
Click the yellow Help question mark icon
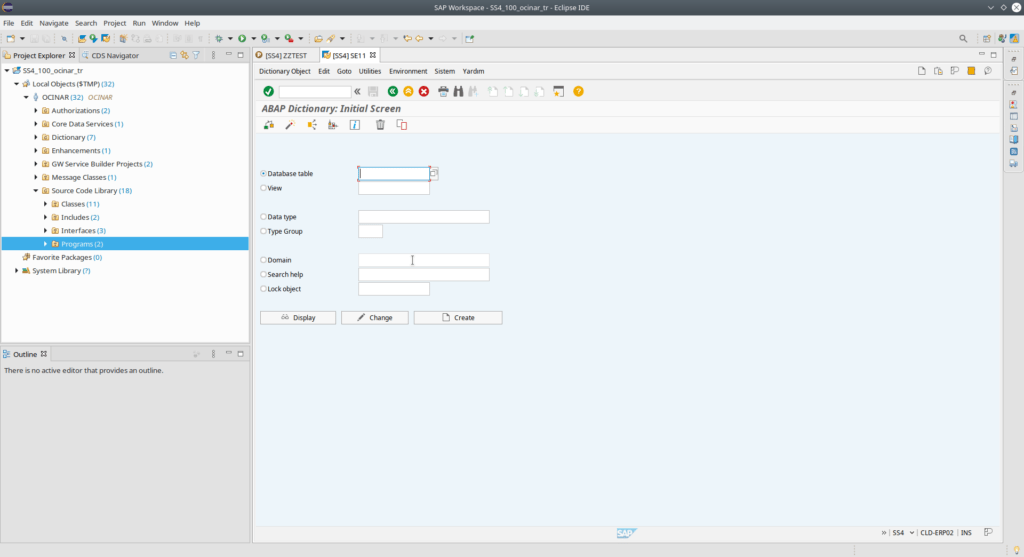579,91
